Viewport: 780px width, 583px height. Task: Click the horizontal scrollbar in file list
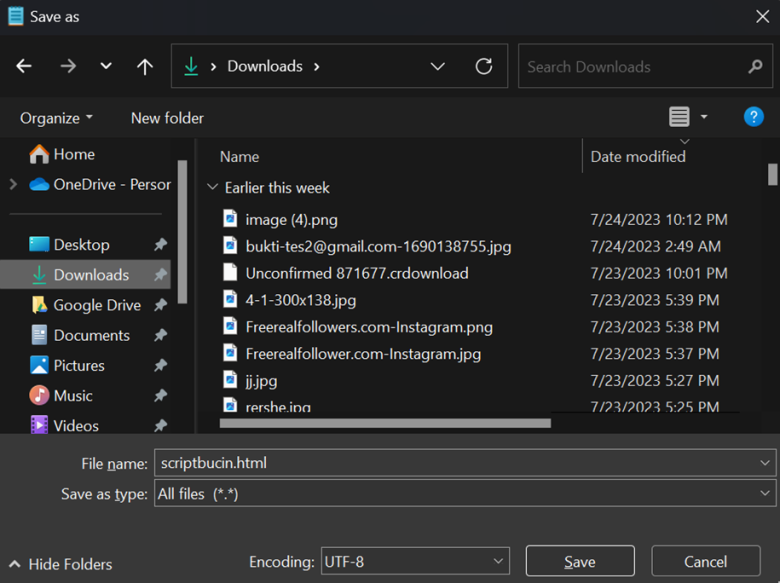385,423
